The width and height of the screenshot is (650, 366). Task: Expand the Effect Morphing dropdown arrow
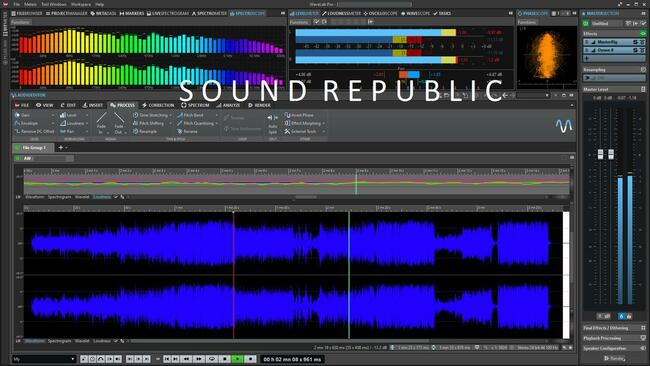[x=323, y=124]
